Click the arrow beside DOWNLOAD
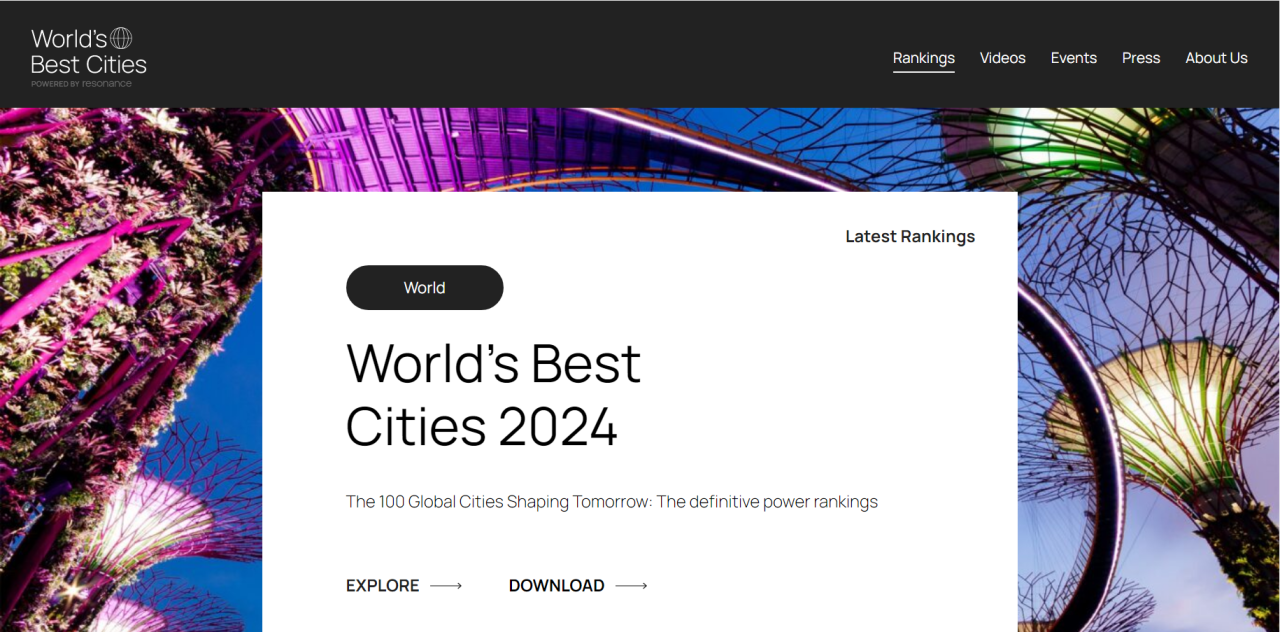 click(632, 586)
